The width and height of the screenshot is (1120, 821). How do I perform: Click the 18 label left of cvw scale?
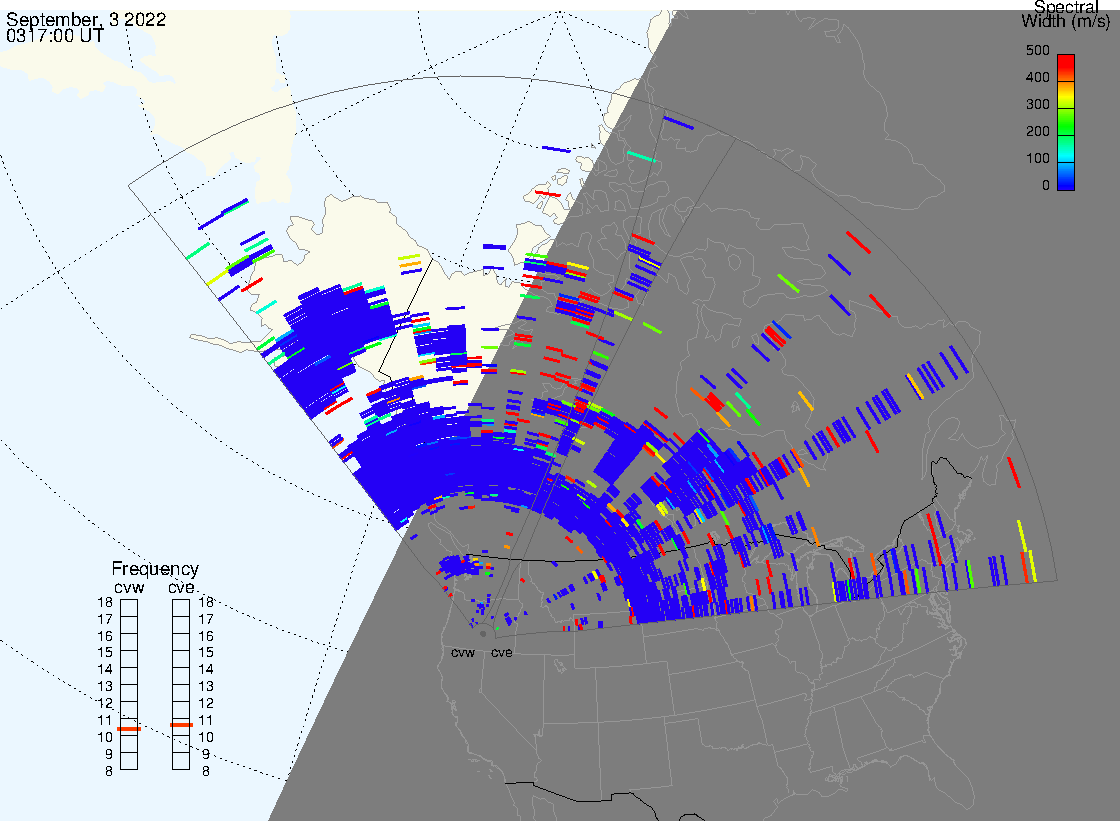click(105, 602)
